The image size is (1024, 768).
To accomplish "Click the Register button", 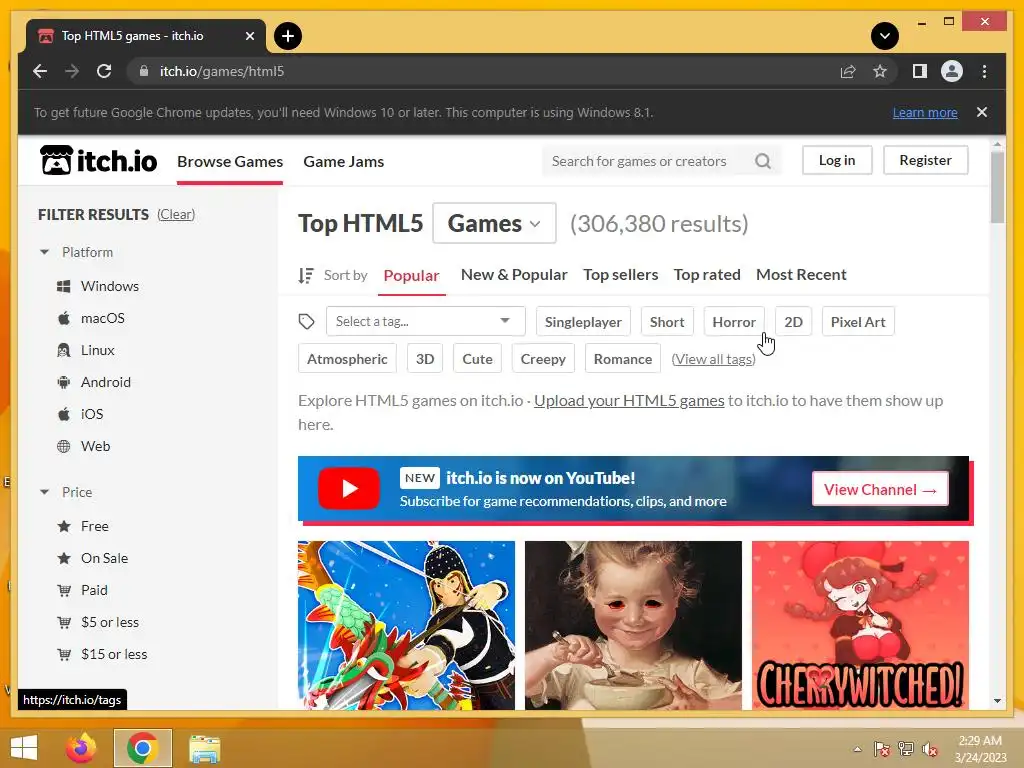I will [x=925, y=160].
